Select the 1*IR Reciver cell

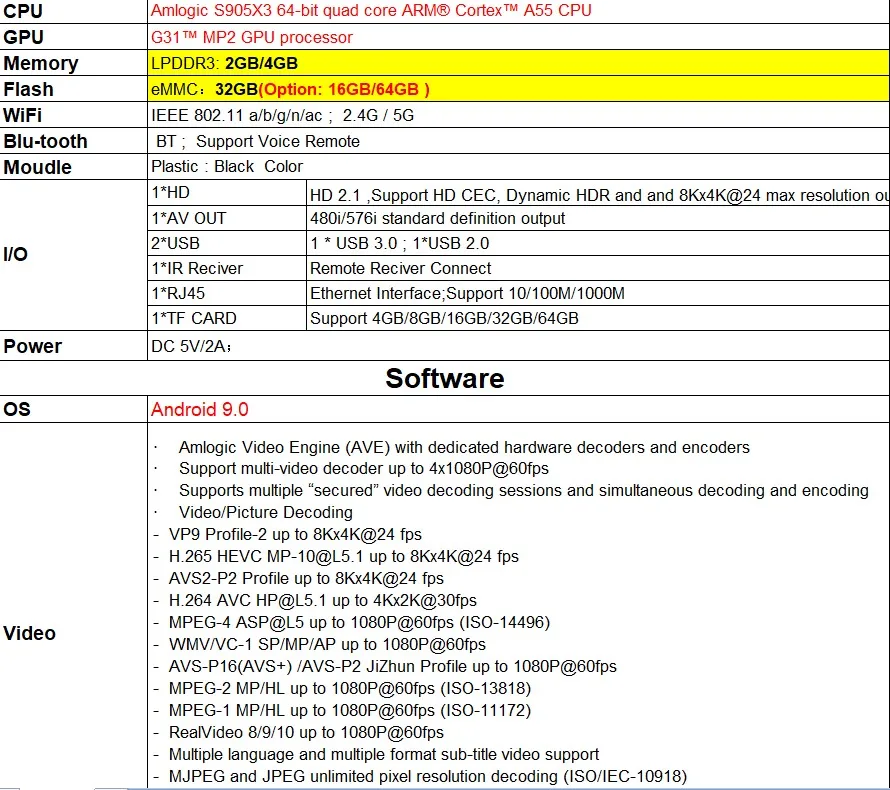[226, 268]
